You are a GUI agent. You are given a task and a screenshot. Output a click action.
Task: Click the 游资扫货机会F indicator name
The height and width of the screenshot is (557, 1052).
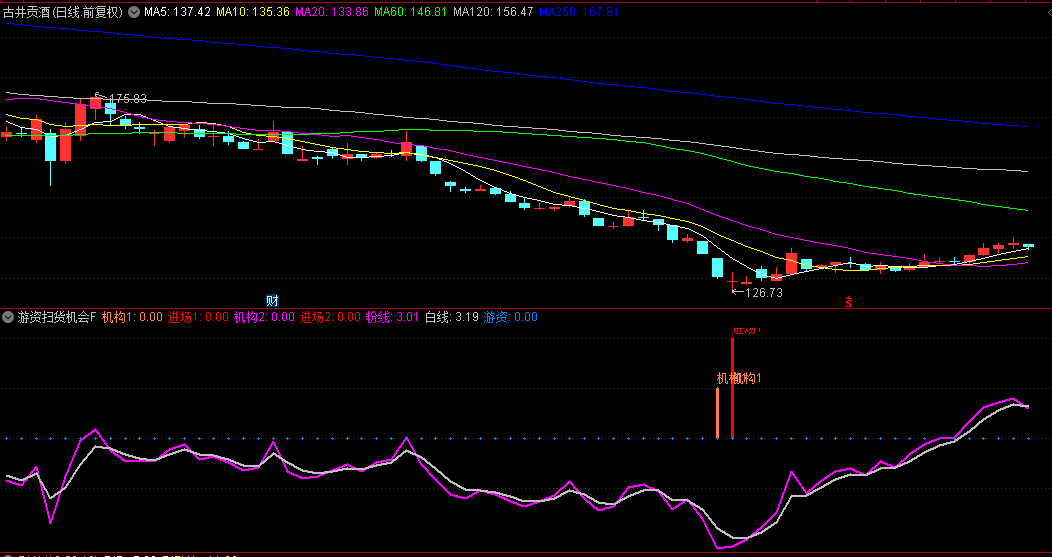click(x=57, y=317)
